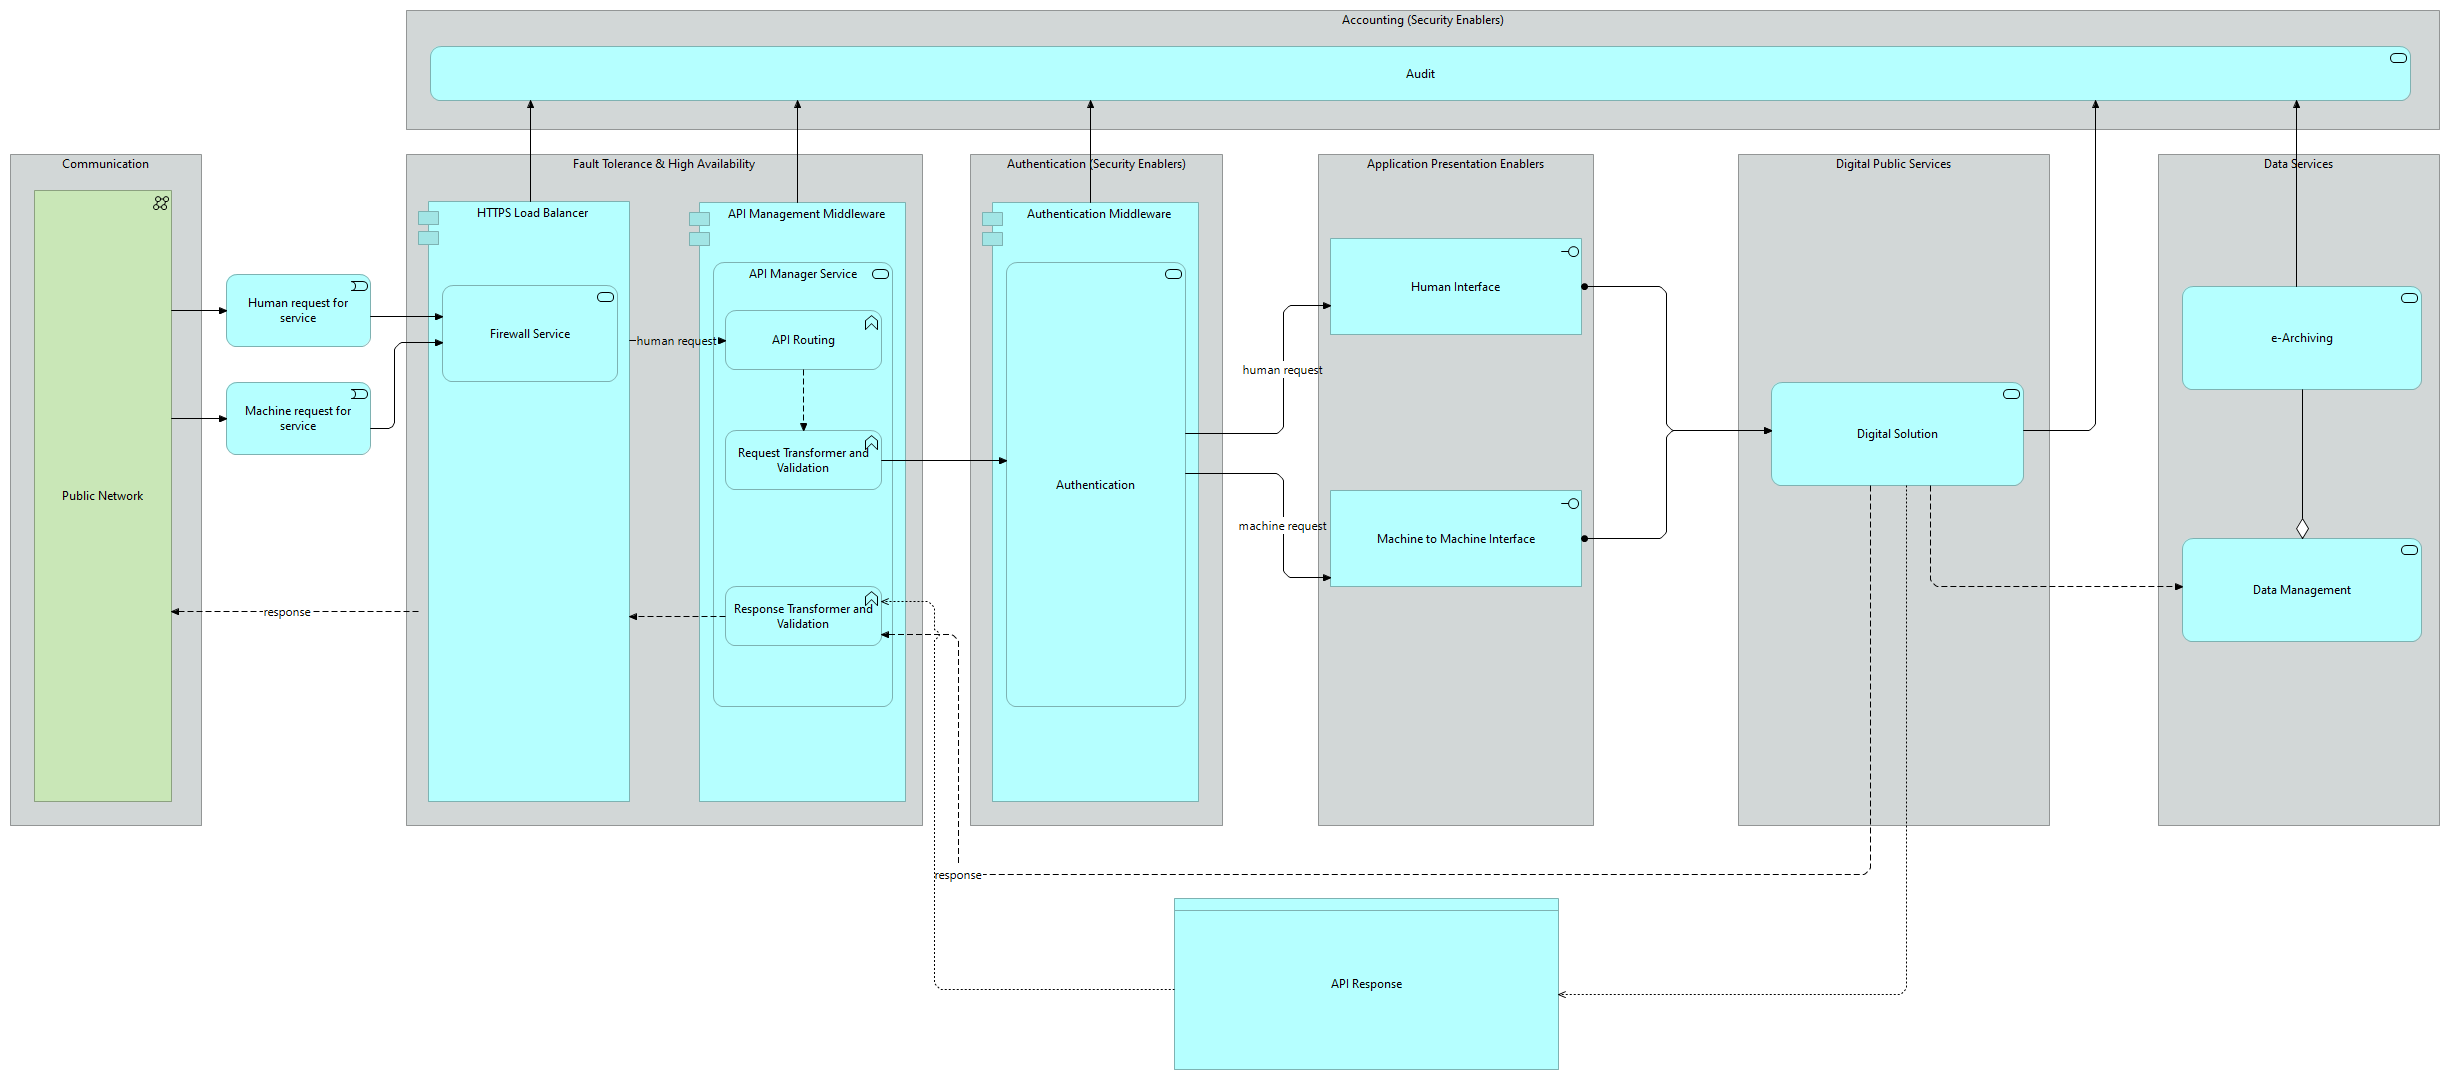
Task: Click the Digital Solution component icon
Action: (x=2011, y=394)
